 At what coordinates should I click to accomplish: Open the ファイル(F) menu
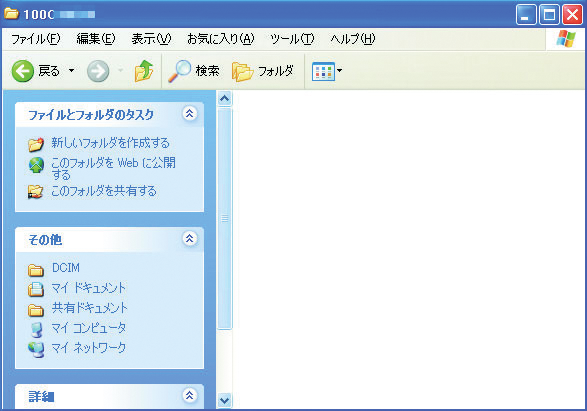click(x=36, y=39)
